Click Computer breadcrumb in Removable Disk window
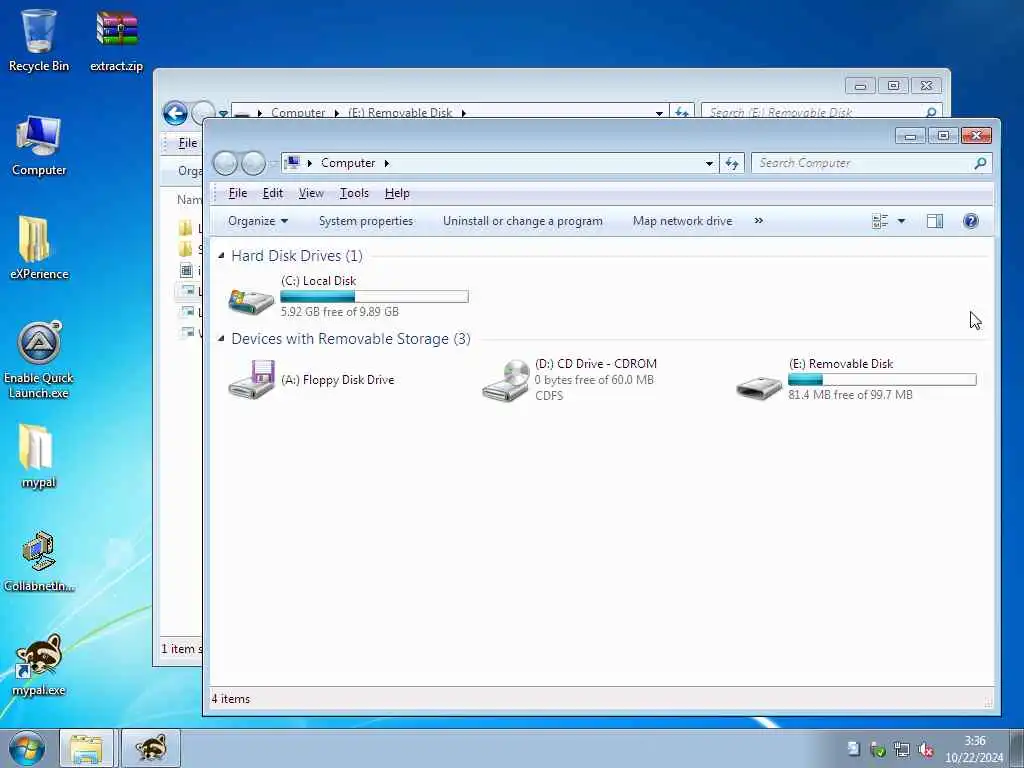 point(298,113)
